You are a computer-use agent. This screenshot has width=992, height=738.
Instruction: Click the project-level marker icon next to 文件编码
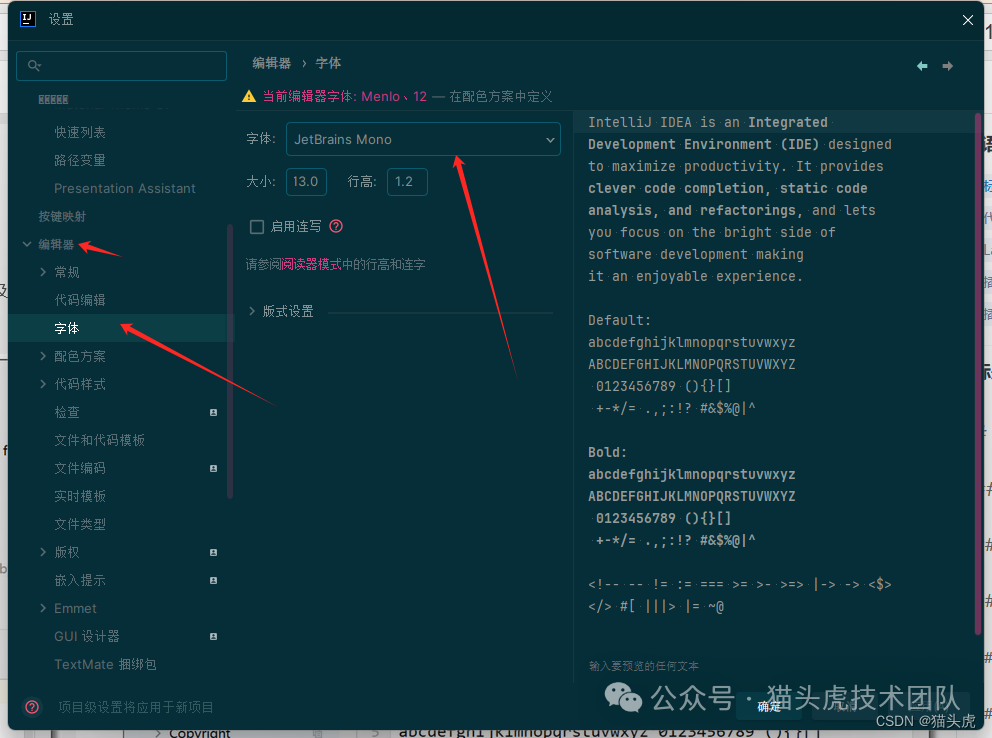(x=213, y=469)
